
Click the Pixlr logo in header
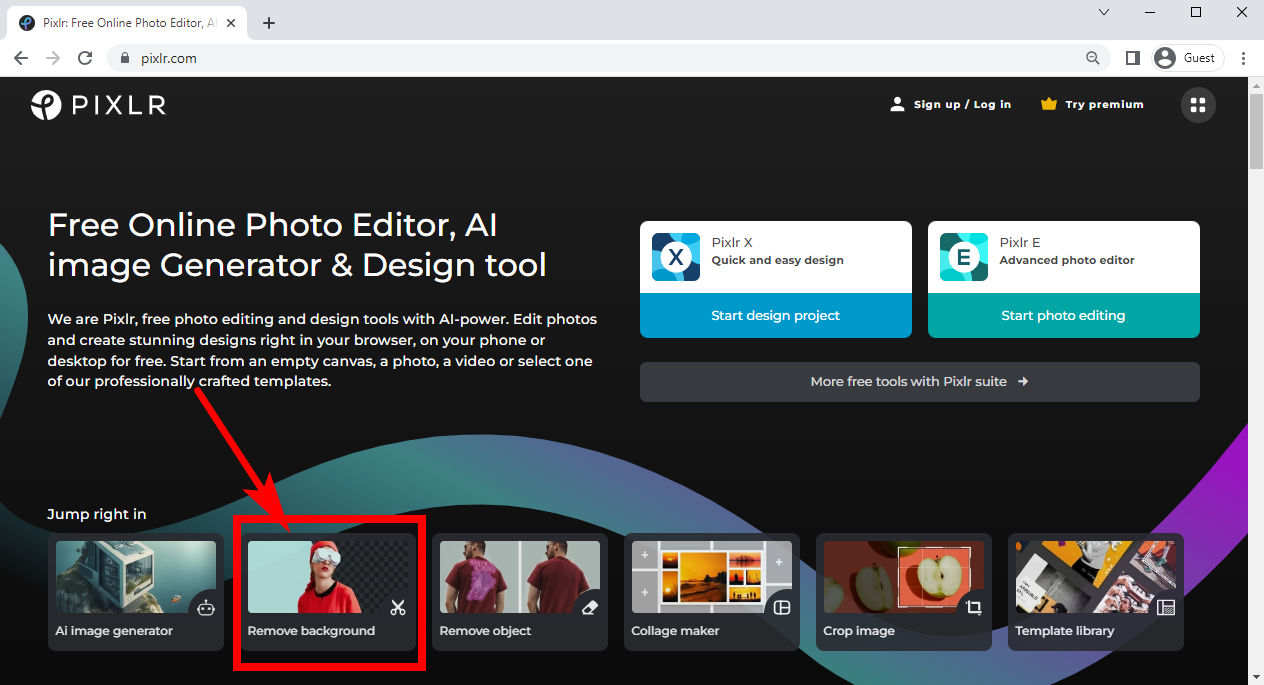[x=98, y=104]
